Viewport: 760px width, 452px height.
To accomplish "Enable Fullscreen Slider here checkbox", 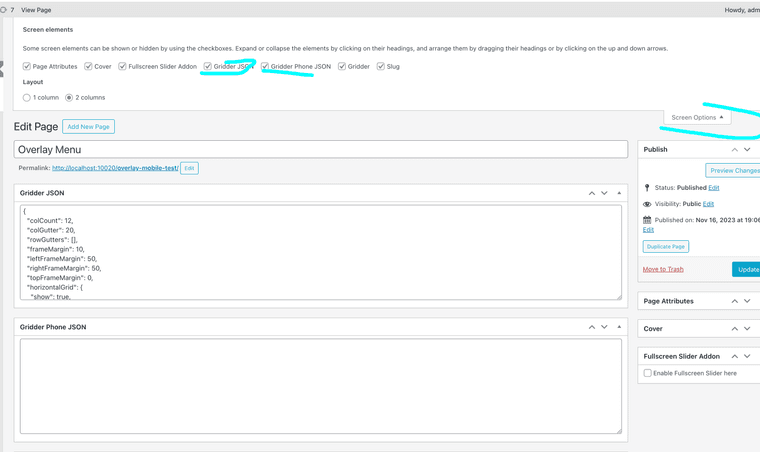I will coord(648,373).
